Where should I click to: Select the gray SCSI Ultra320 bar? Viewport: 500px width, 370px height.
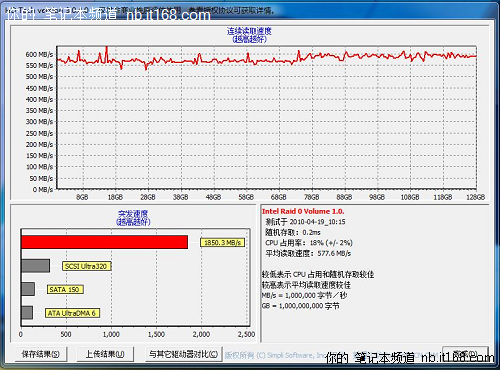pyautogui.click(x=35, y=266)
